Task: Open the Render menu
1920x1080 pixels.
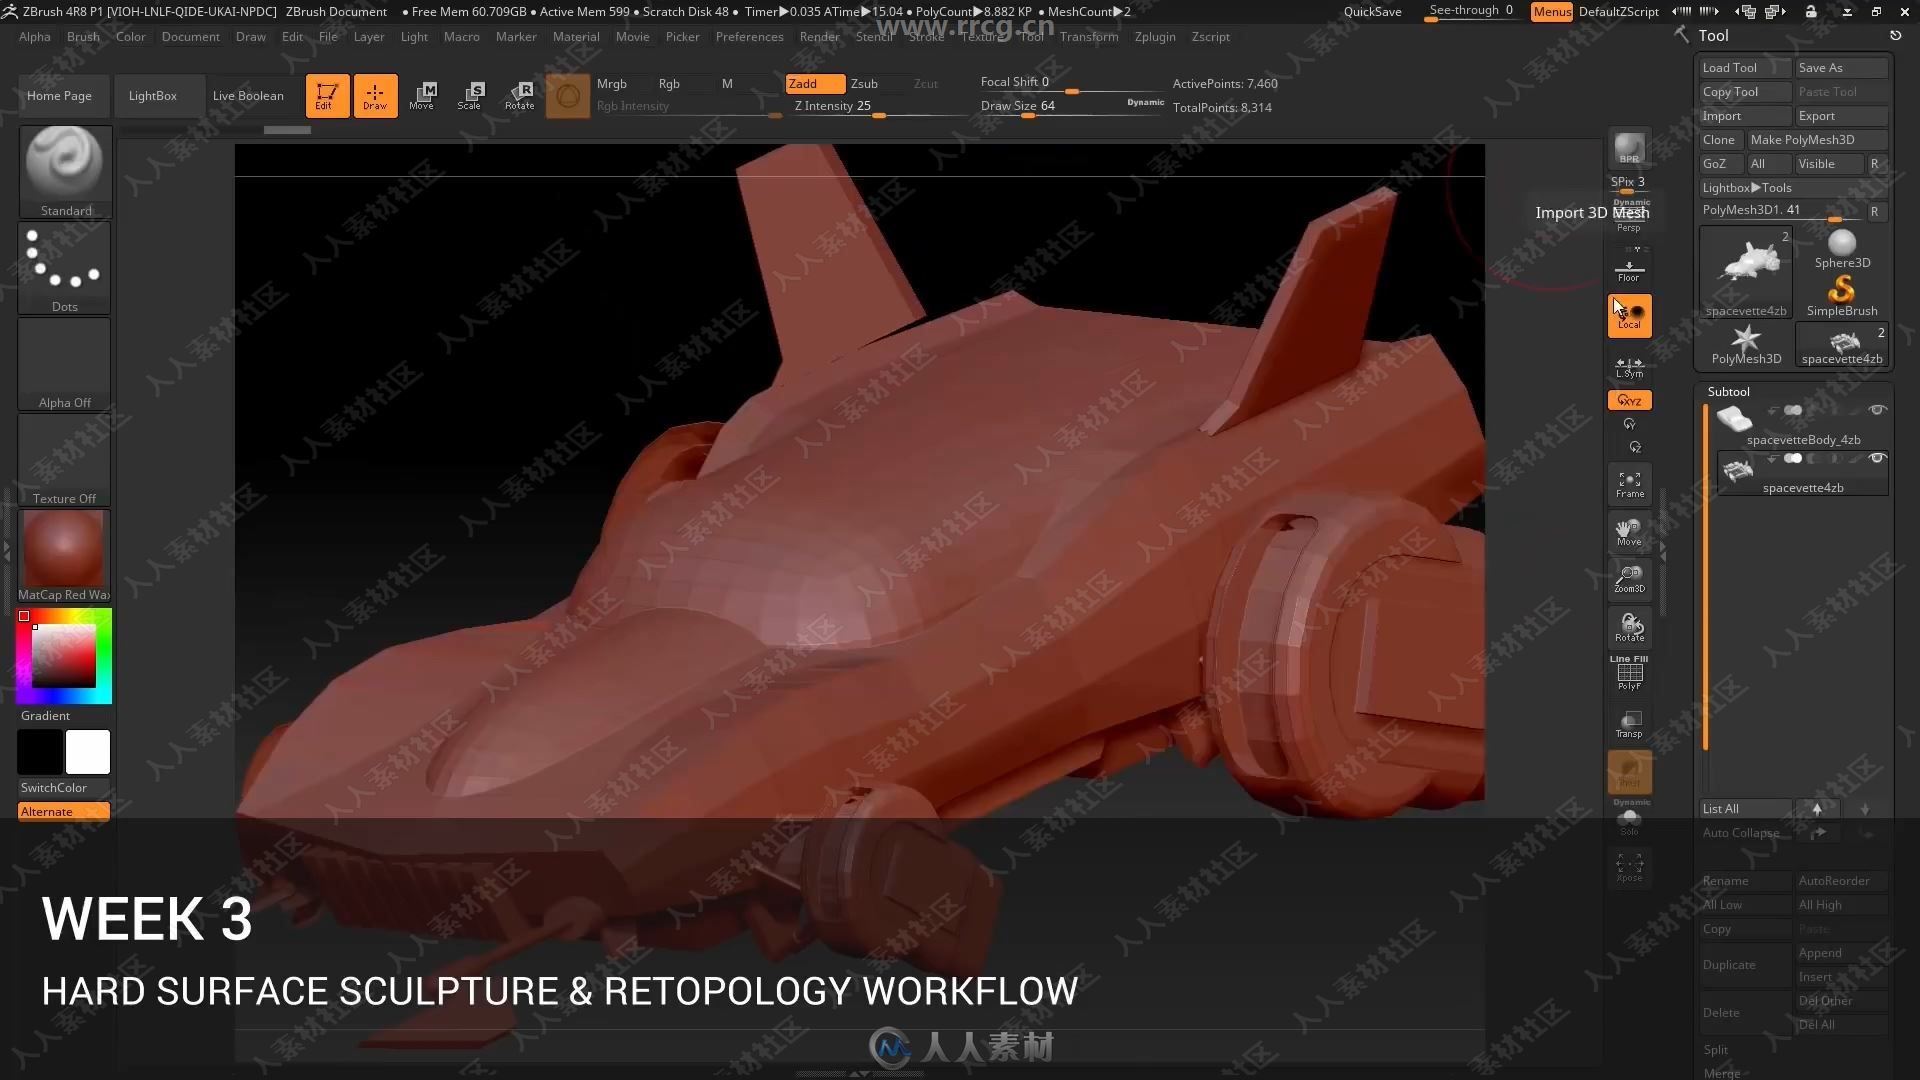Action: tap(818, 36)
